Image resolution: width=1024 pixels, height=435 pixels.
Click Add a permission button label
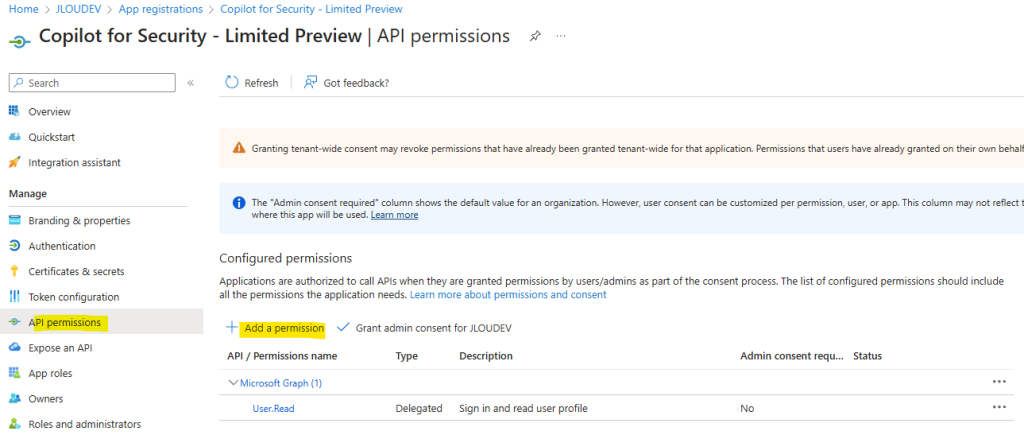(284, 328)
